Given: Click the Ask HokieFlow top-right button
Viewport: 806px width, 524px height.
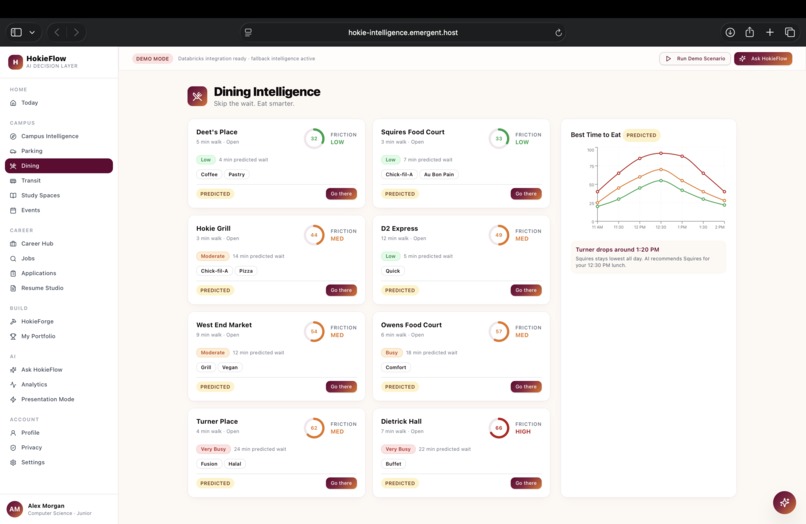Looking at the screenshot, I should (763, 59).
